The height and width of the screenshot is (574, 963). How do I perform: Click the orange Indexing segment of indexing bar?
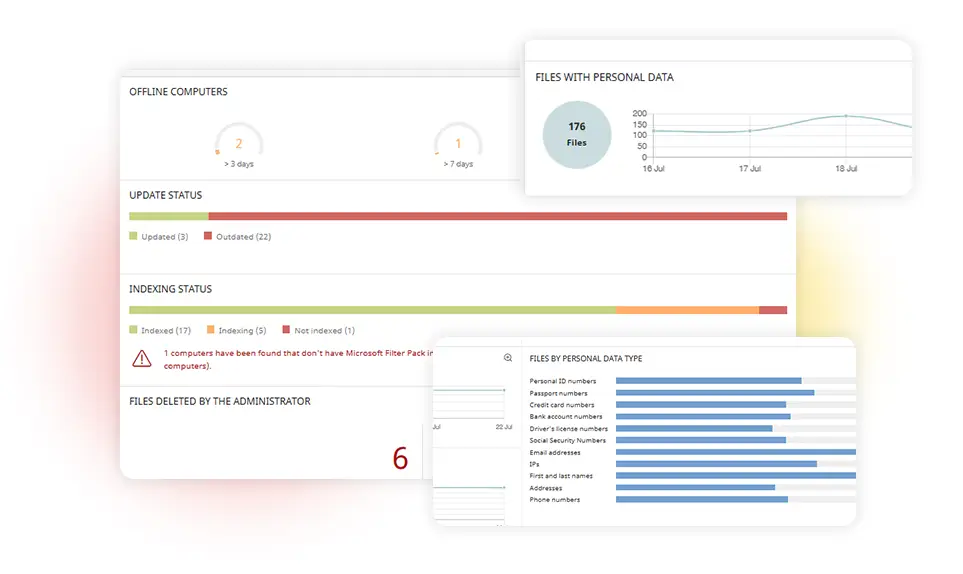[x=688, y=310]
